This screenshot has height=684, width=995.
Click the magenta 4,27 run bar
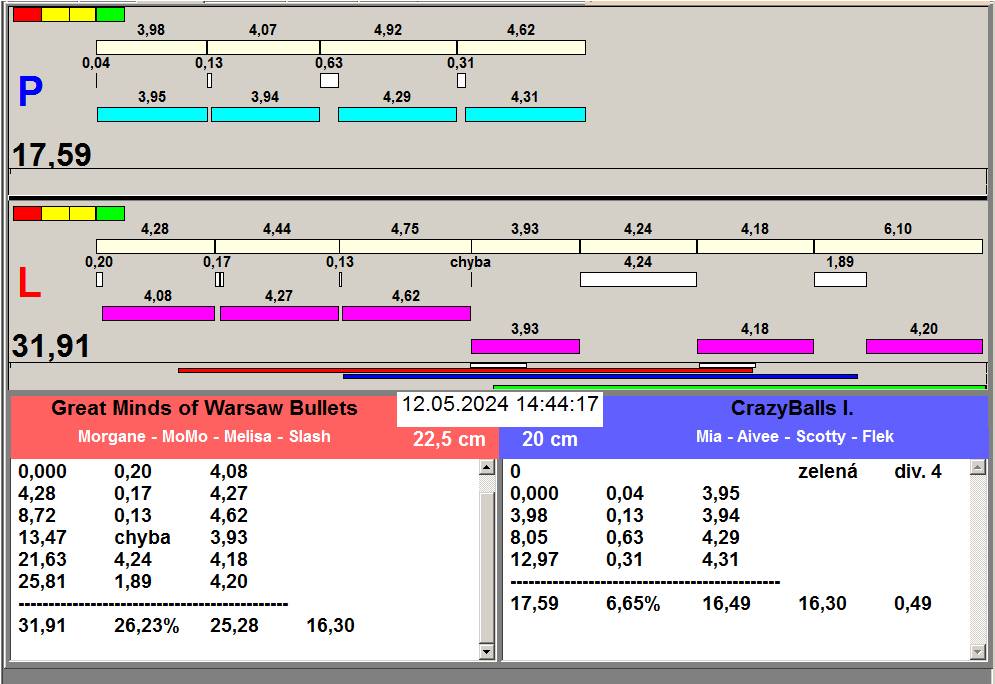(x=279, y=313)
